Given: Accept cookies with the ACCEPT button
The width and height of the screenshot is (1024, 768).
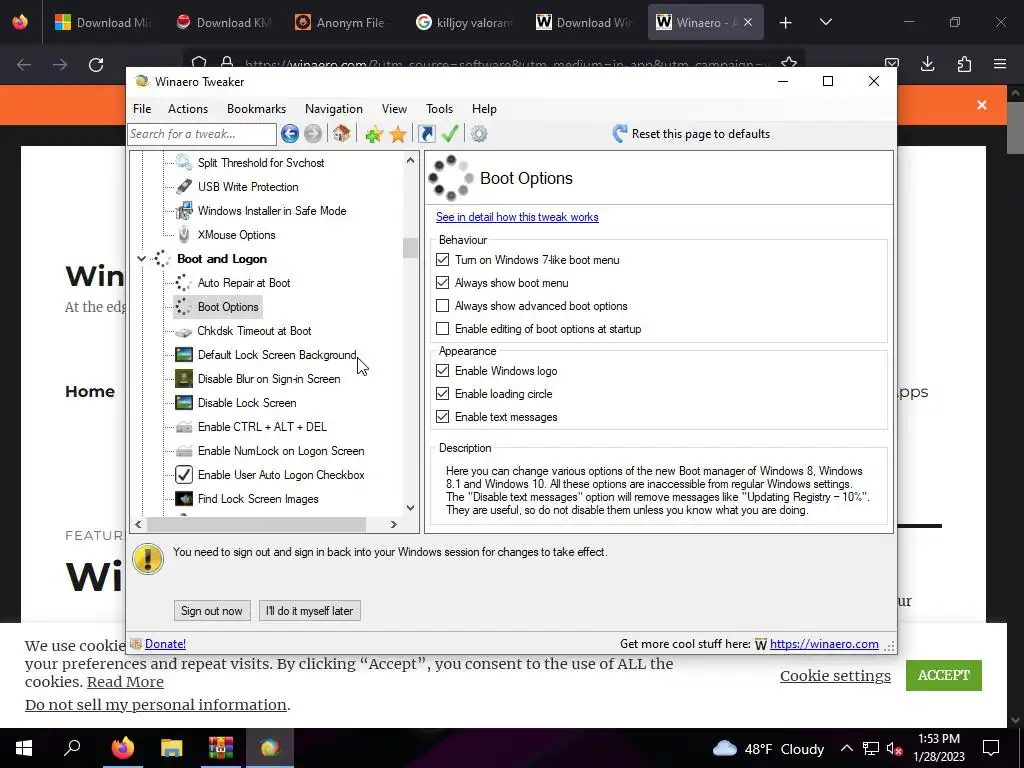Looking at the screenshot, I should 944,675.
